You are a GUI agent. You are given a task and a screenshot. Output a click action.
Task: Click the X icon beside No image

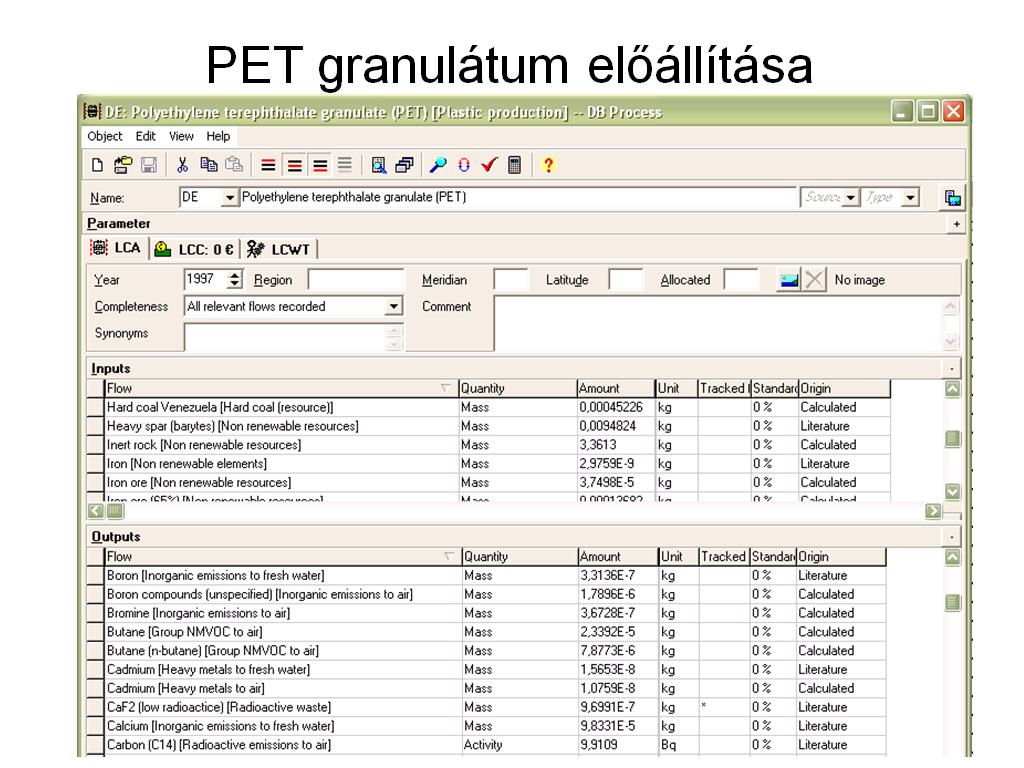tap(814, 280)
